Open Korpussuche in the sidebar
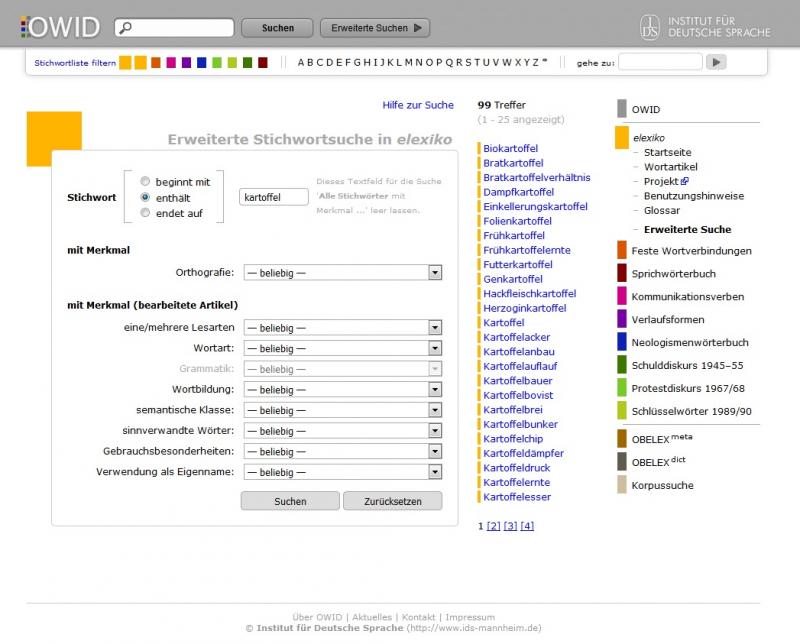The image size is (800, 644). [x=662, y=486]
